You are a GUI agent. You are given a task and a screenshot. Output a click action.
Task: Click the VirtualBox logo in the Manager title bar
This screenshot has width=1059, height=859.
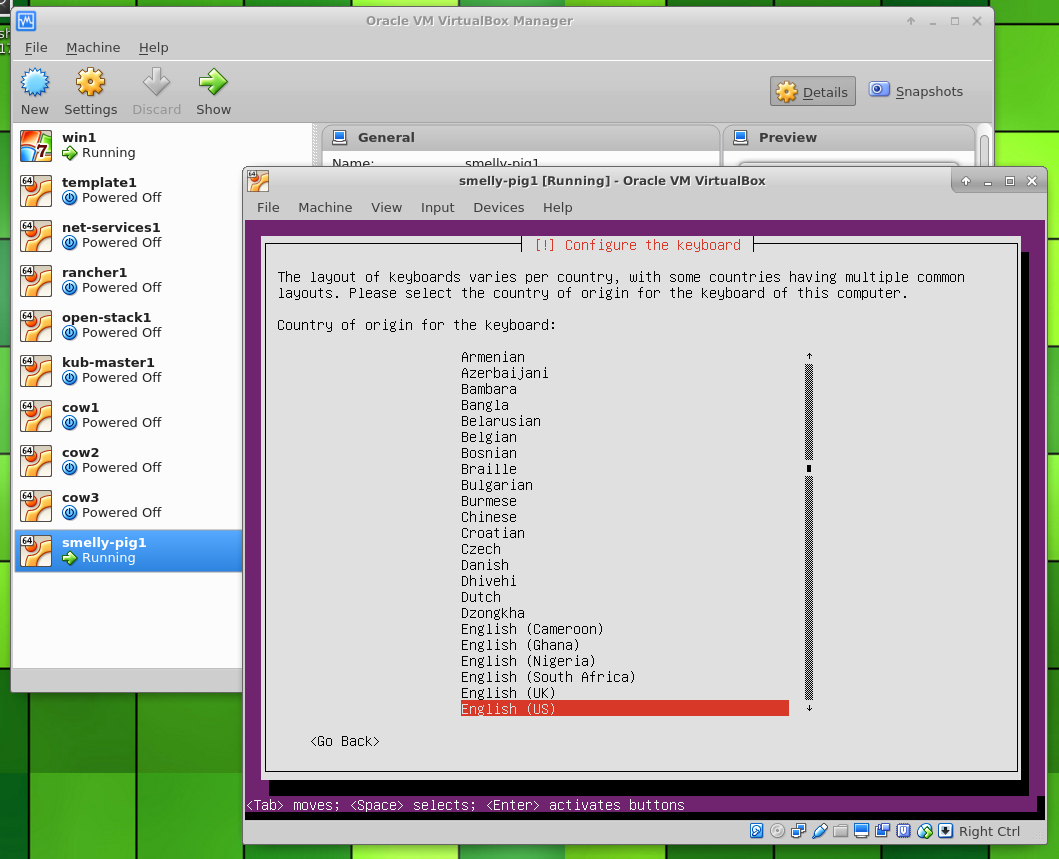coord(26,21)
